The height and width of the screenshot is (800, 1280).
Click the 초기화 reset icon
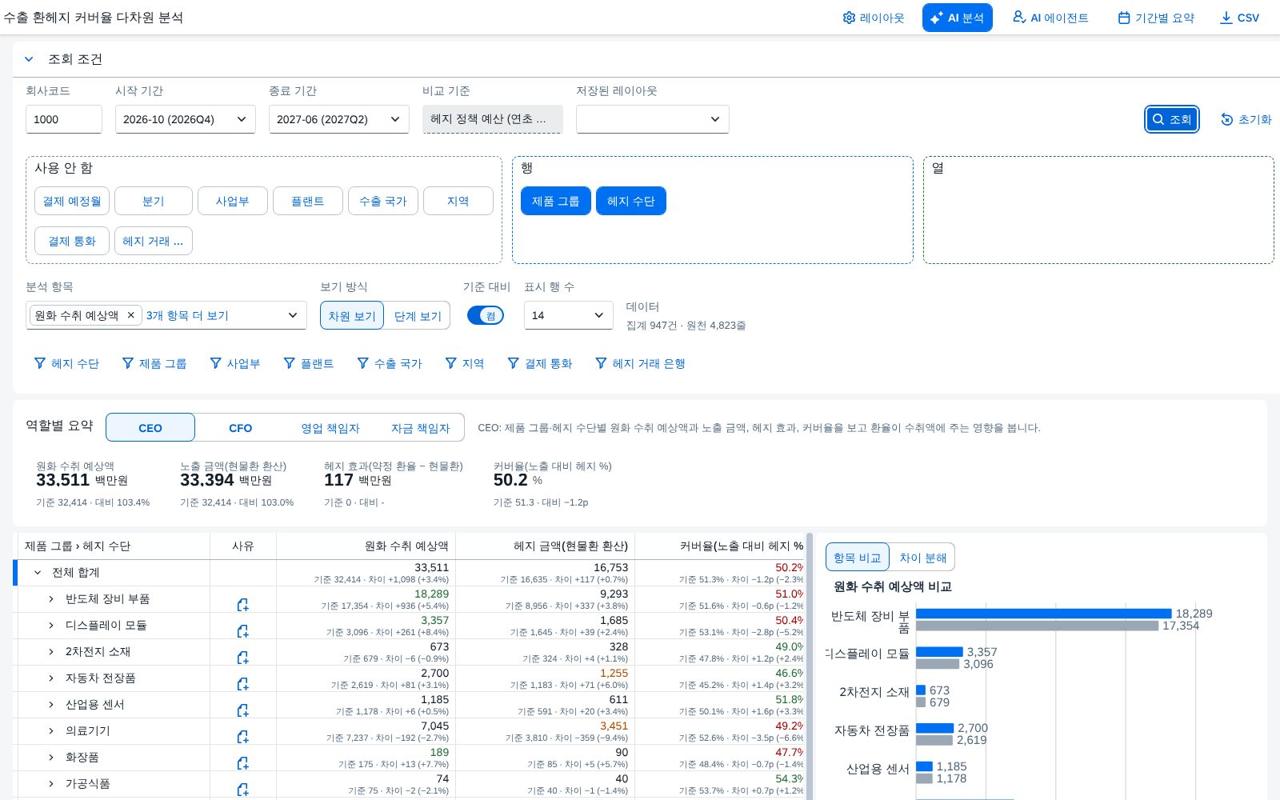click(x=1227, y=119)
